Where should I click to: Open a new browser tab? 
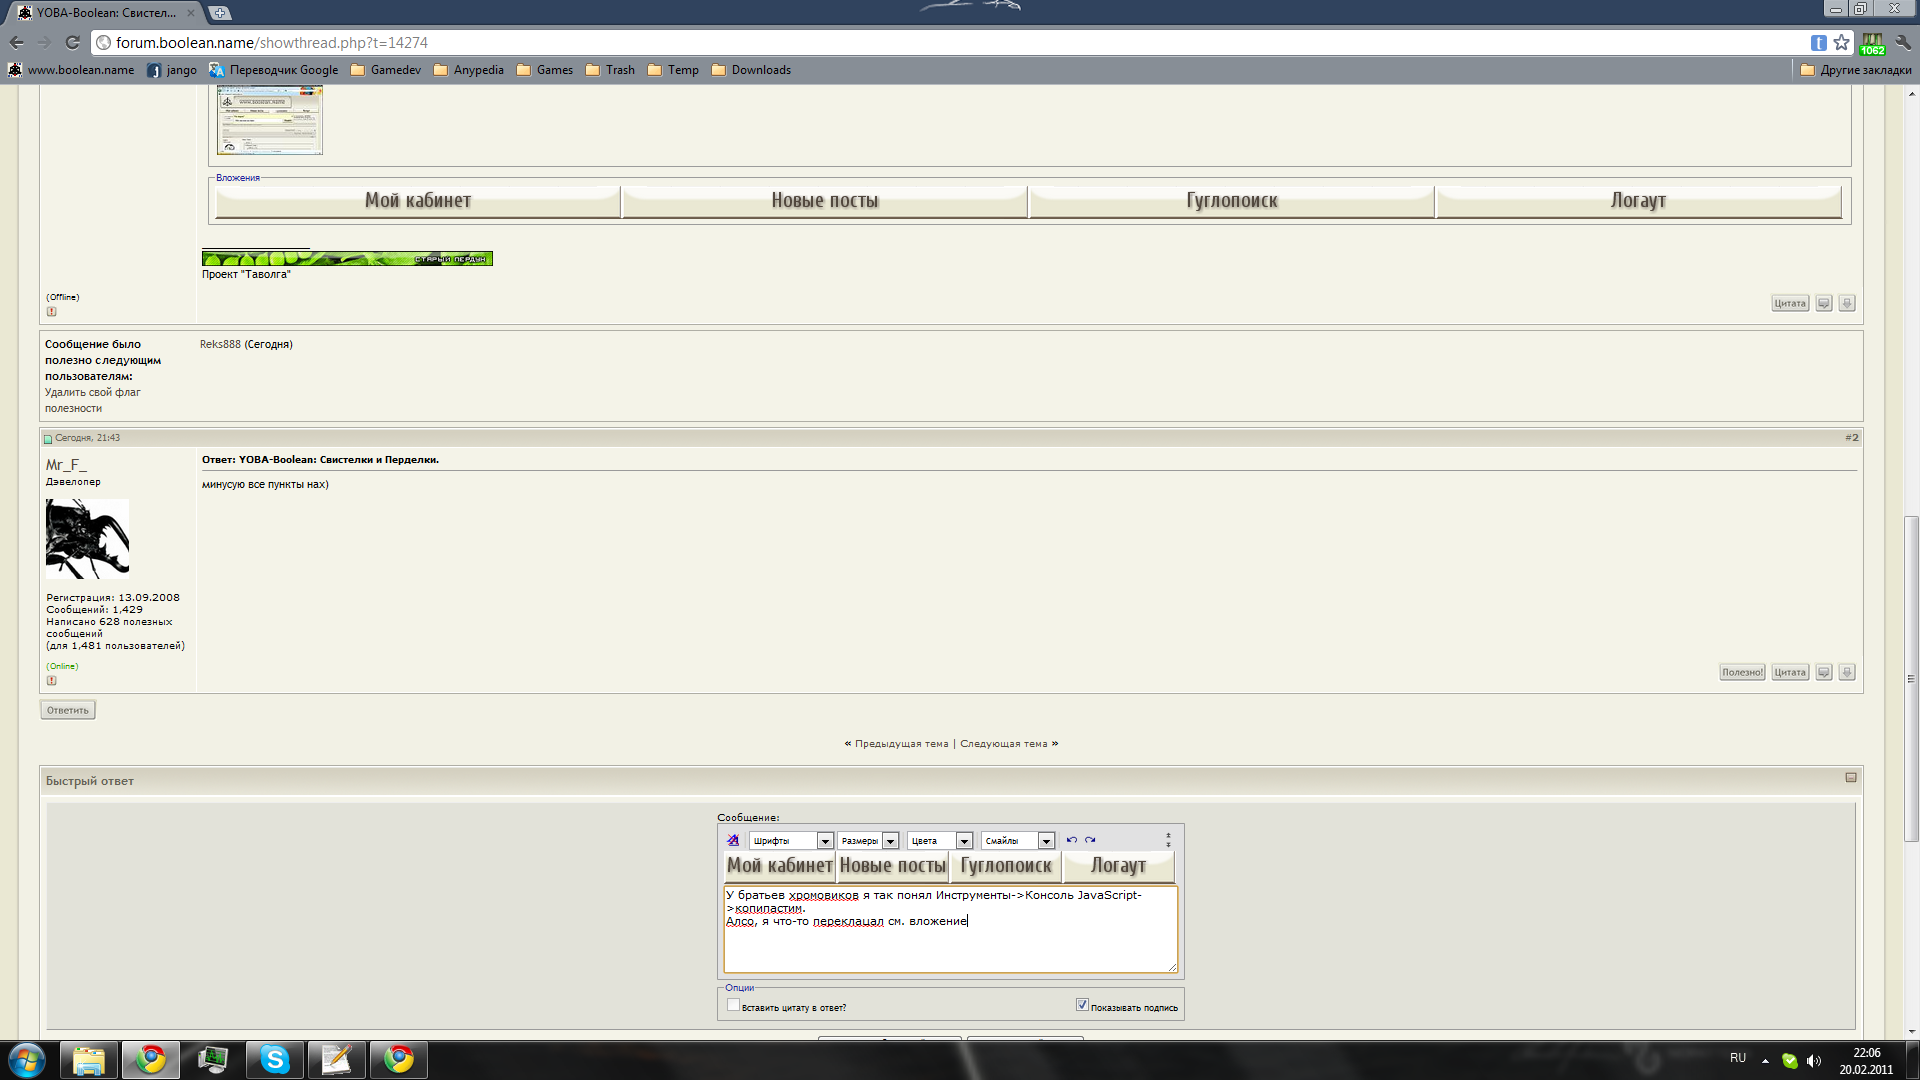220,13
